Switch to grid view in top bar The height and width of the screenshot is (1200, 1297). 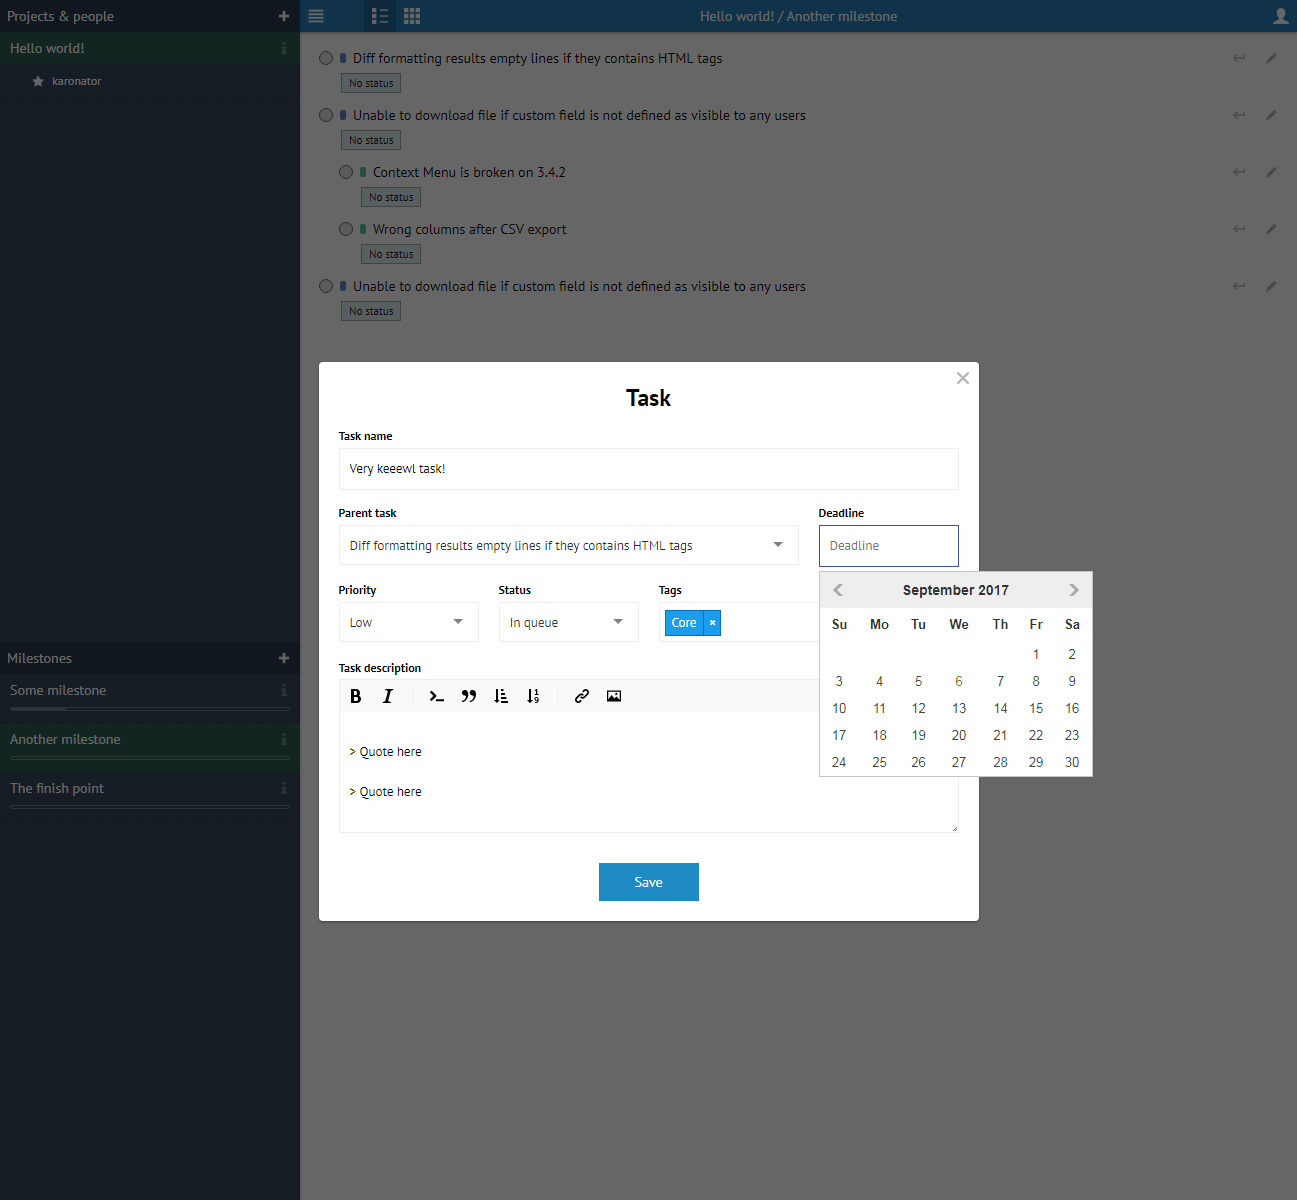click(412, 16)
